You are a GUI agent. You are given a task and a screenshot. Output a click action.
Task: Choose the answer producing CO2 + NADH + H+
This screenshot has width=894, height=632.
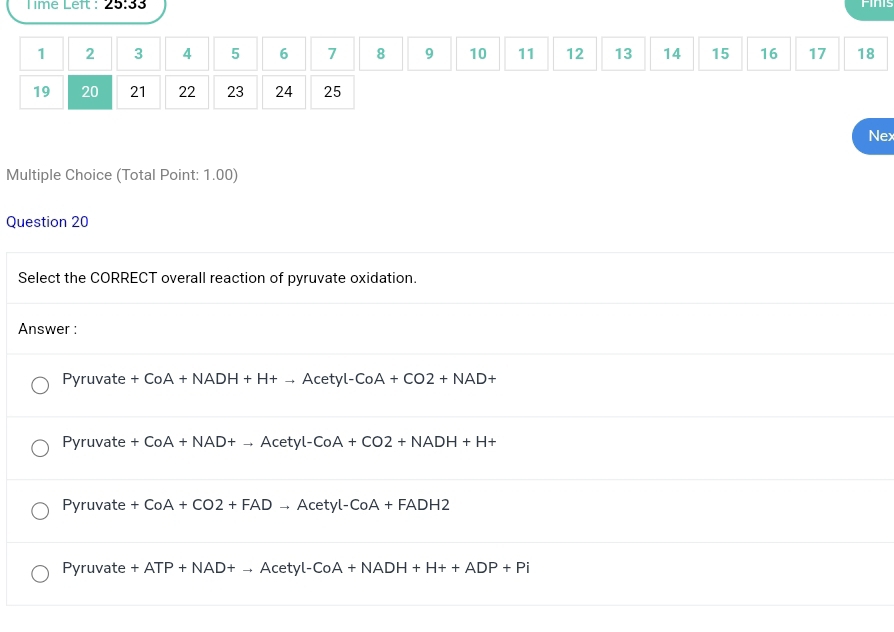(x=40, y=448)
